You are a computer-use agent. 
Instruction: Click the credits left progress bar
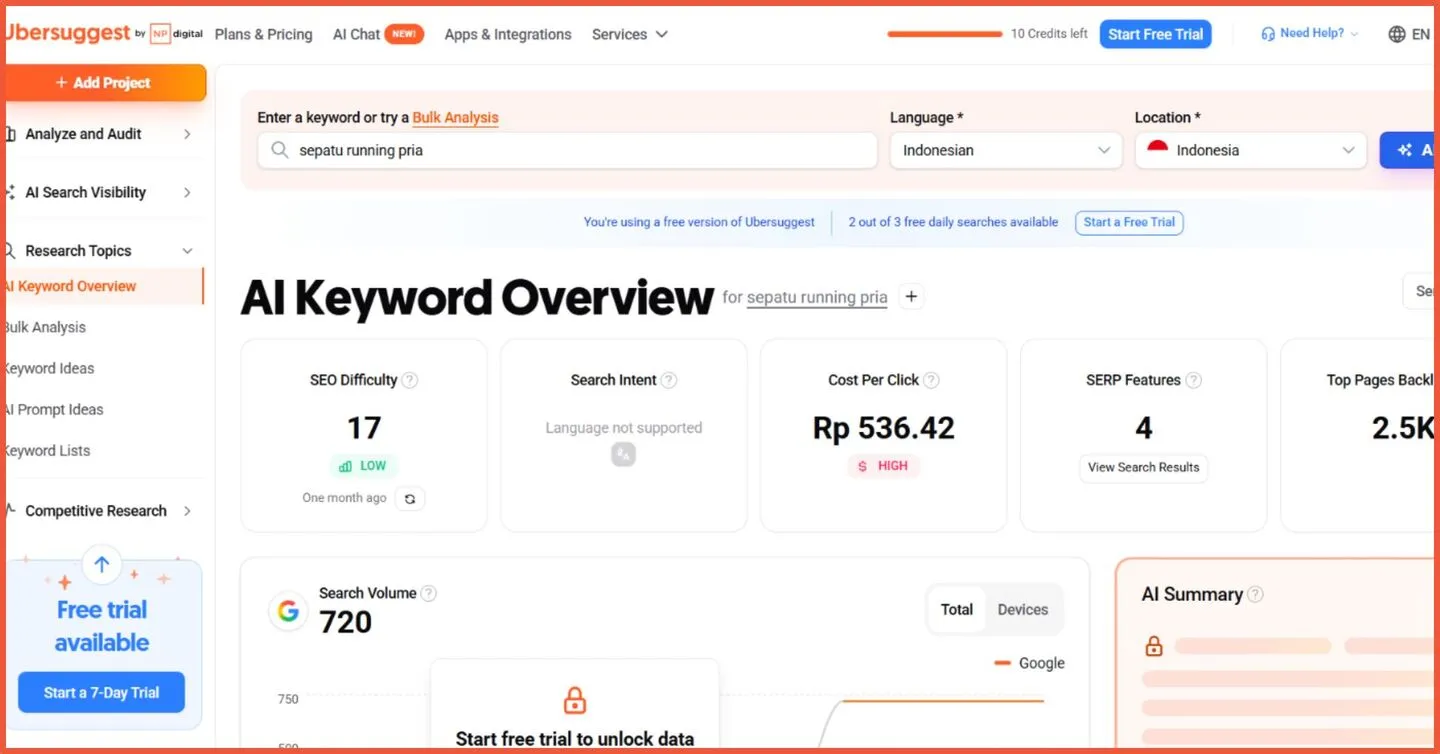945,34
